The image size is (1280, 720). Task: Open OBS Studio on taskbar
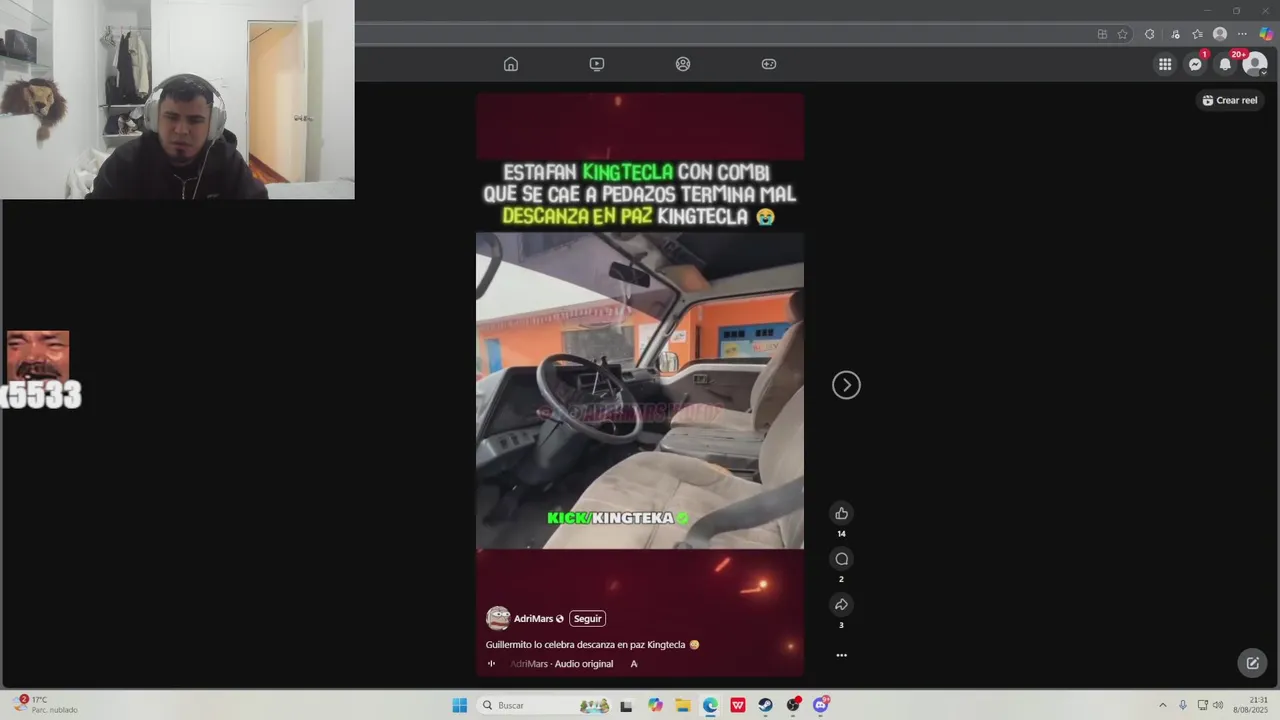coord(794,705)
